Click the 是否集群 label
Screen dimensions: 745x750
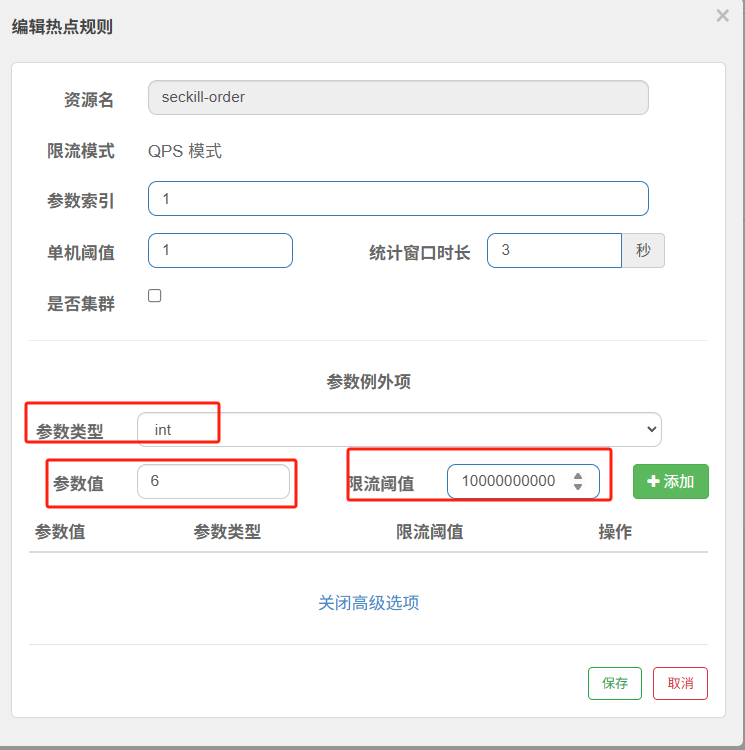(x=81, y=304)
